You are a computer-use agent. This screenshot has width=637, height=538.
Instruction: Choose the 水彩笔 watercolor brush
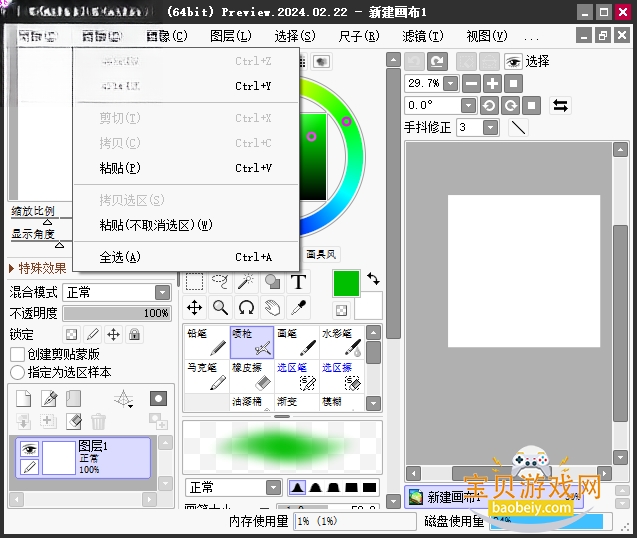(x=341, y=343)
